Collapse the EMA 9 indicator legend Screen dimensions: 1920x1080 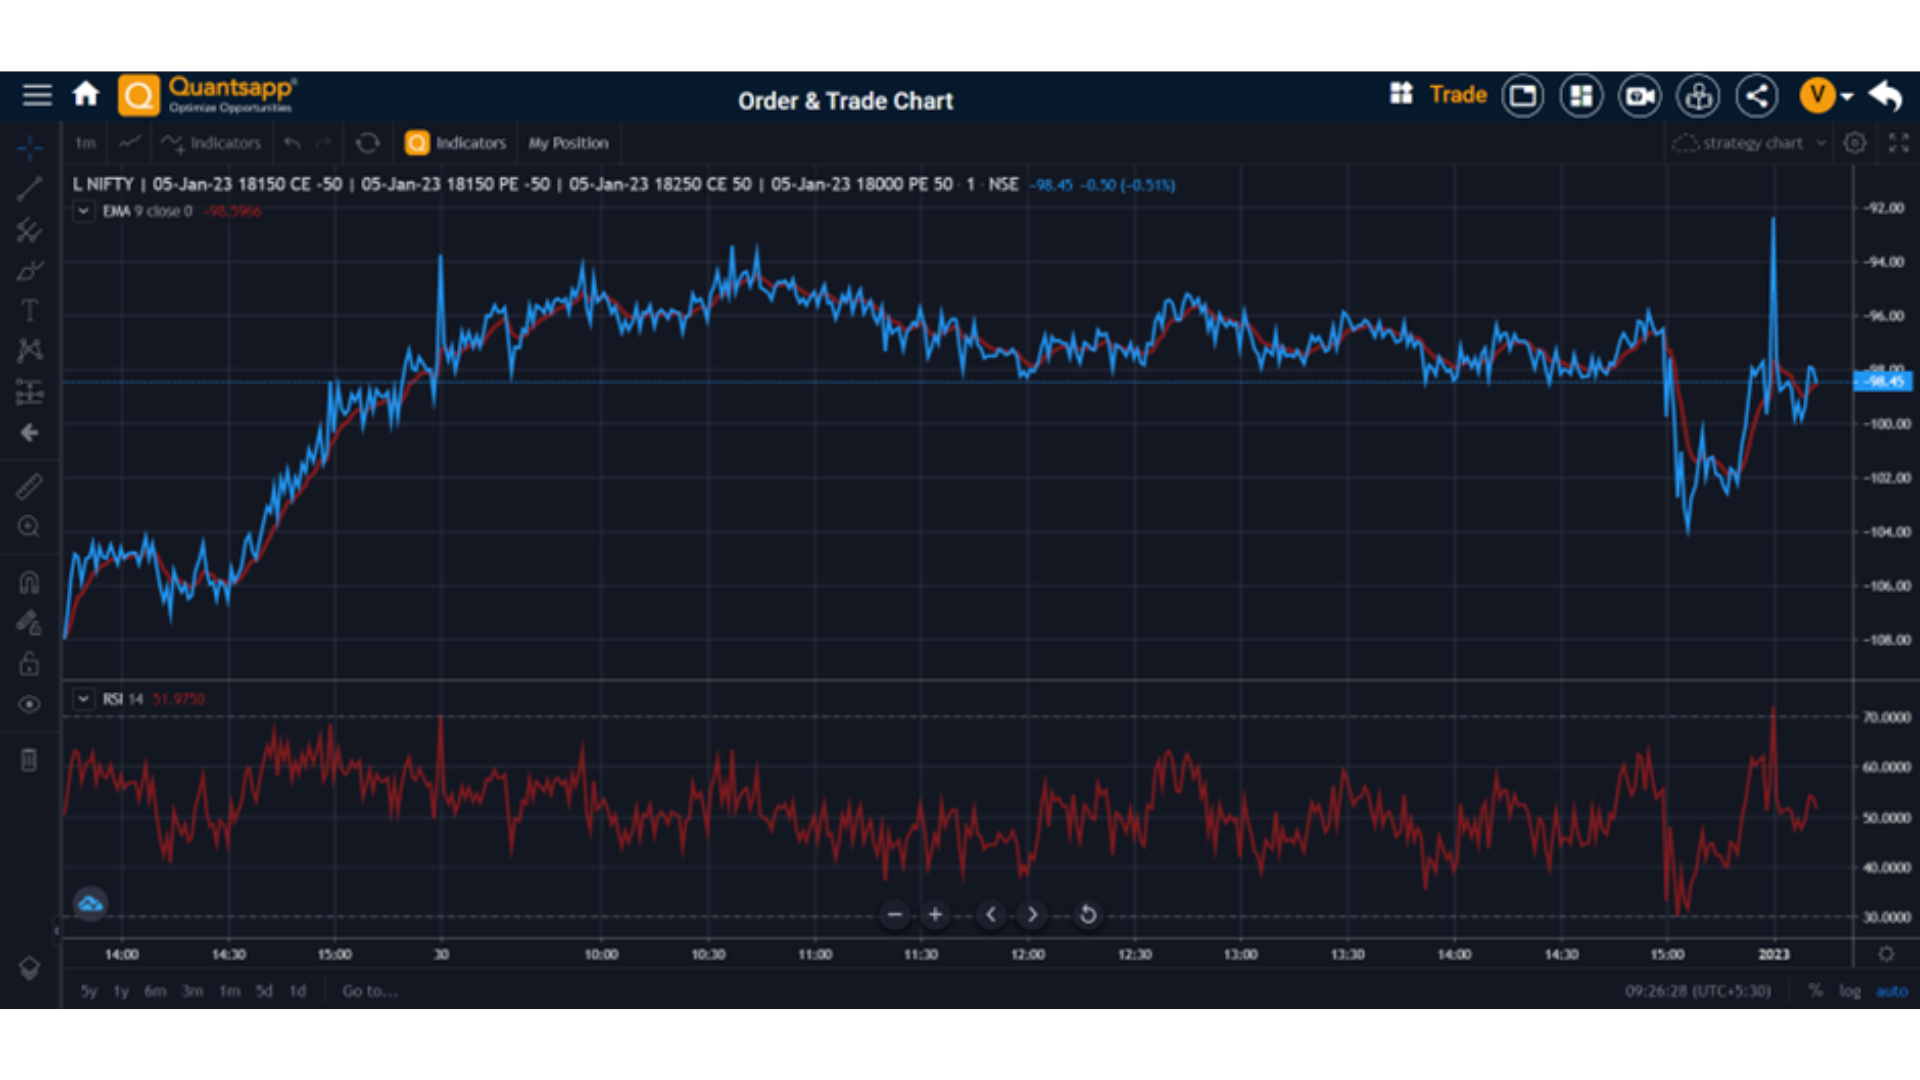(83, 211)
